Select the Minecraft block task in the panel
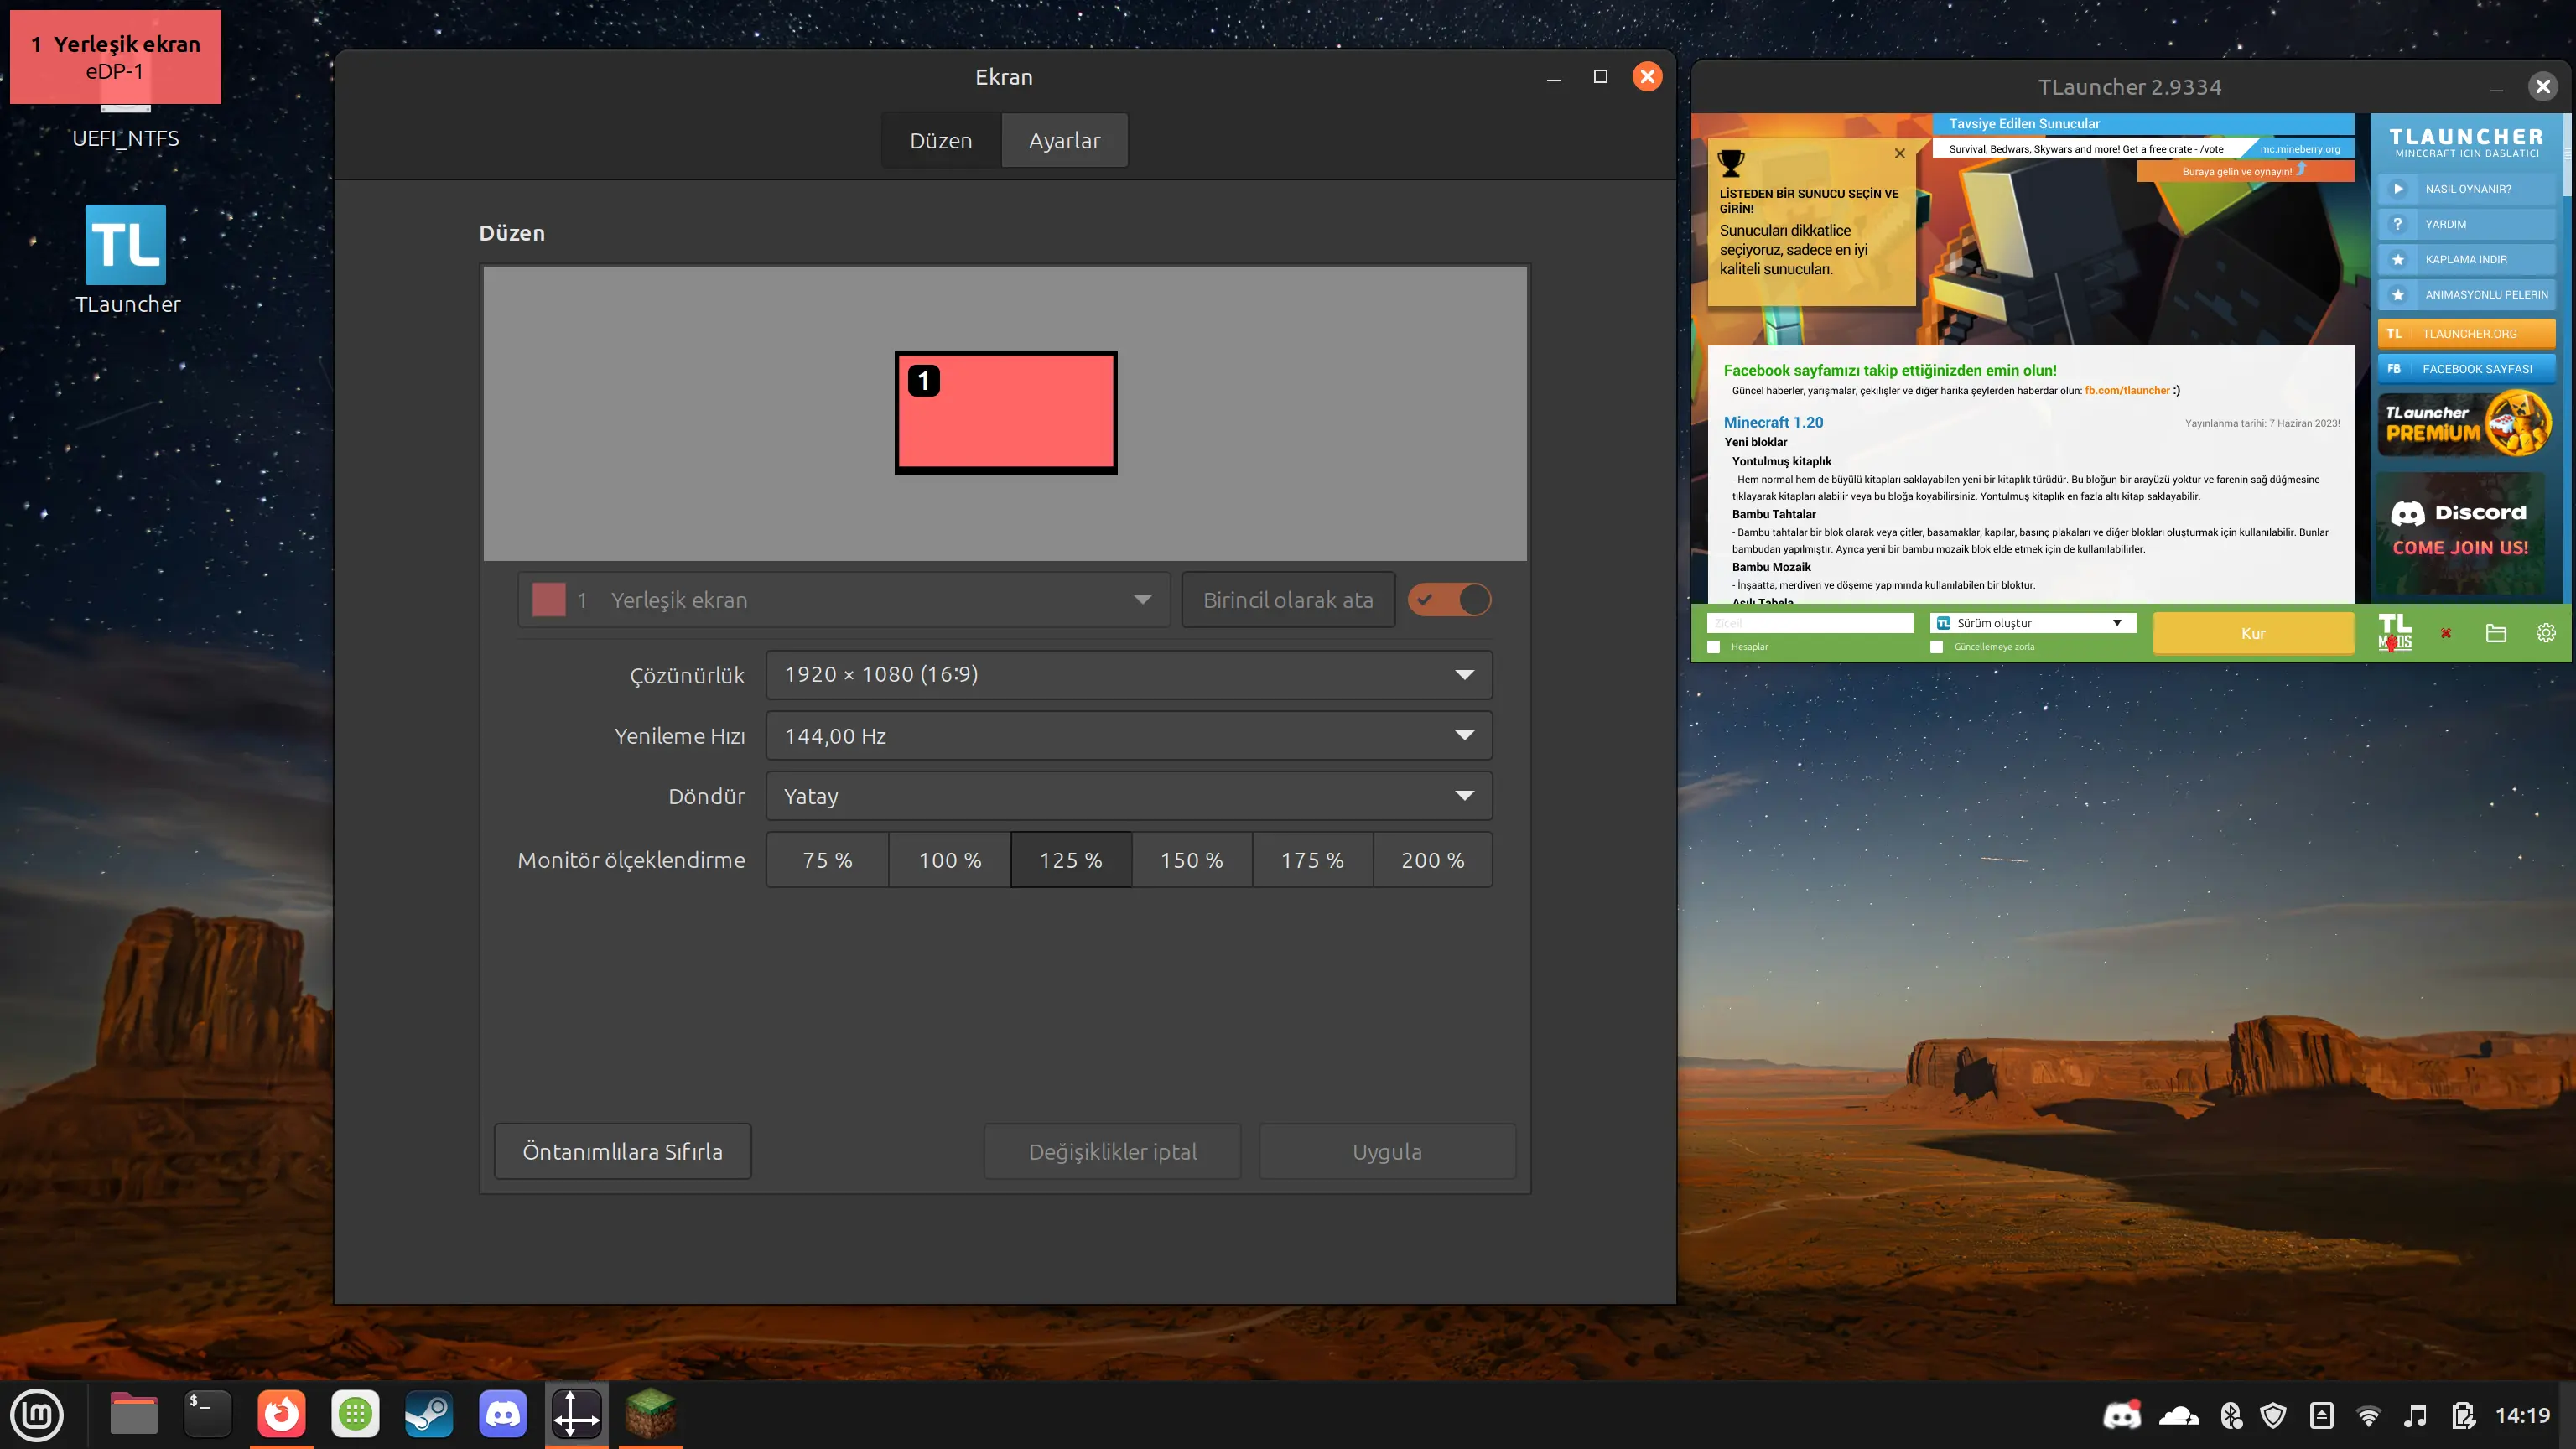The width and height of the screenshot is (2576, 1449). [651, 1415]
